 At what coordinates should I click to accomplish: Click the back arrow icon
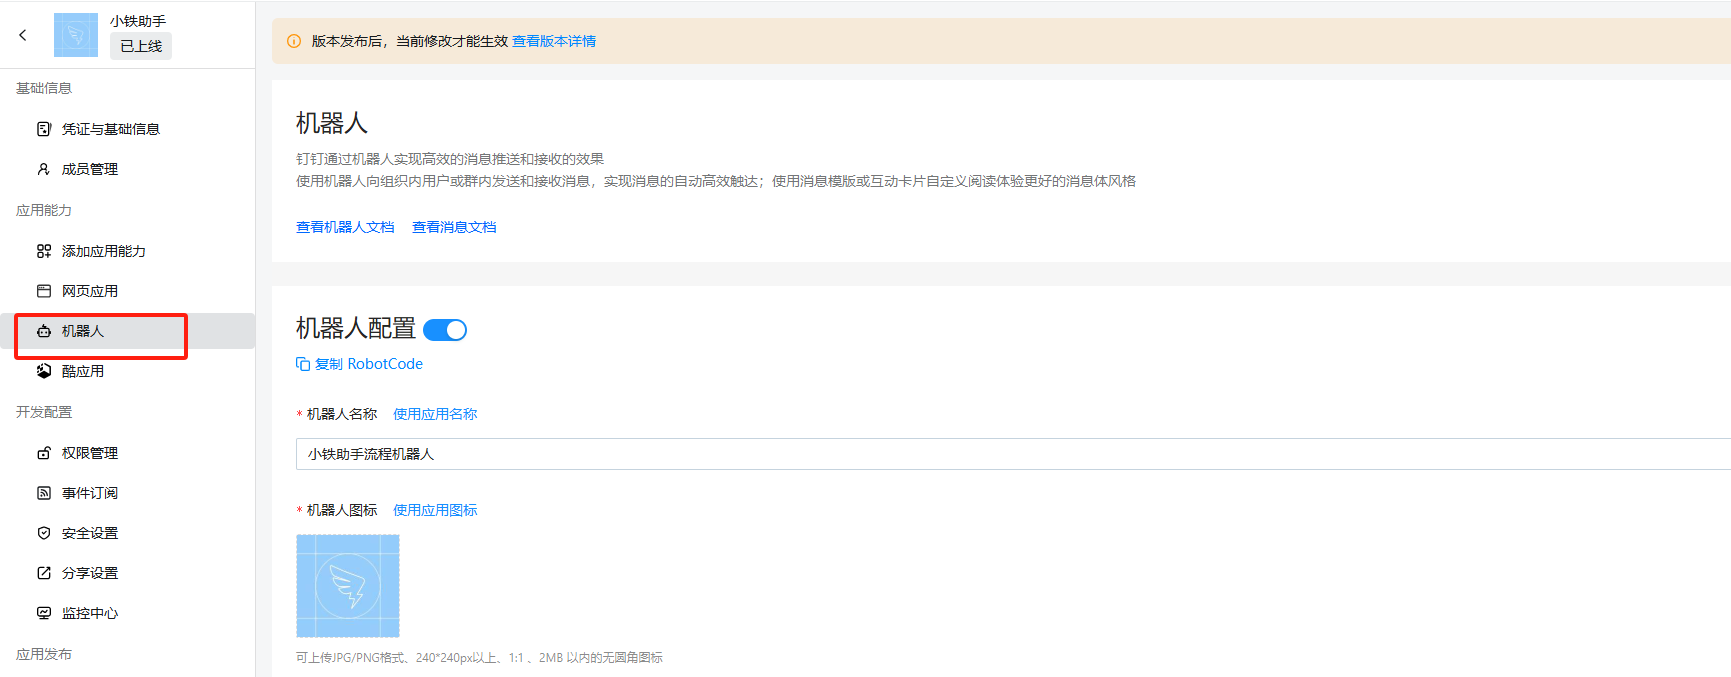(x=23, y=35)
